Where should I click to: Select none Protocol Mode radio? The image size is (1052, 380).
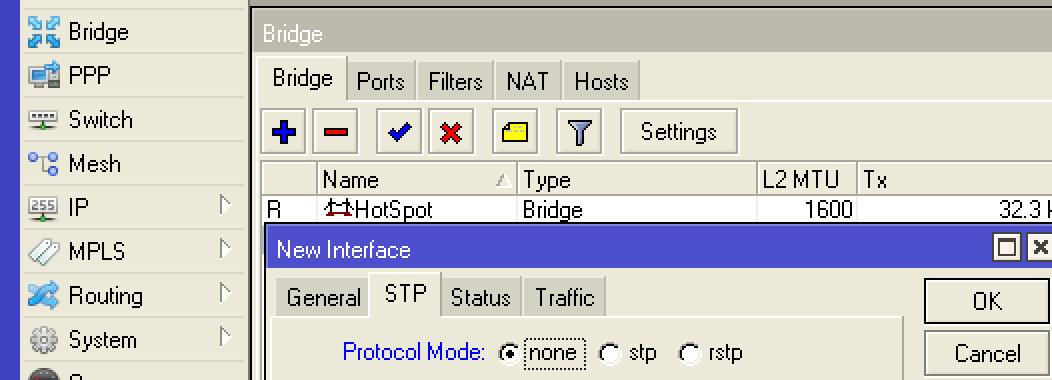point(509,353)
